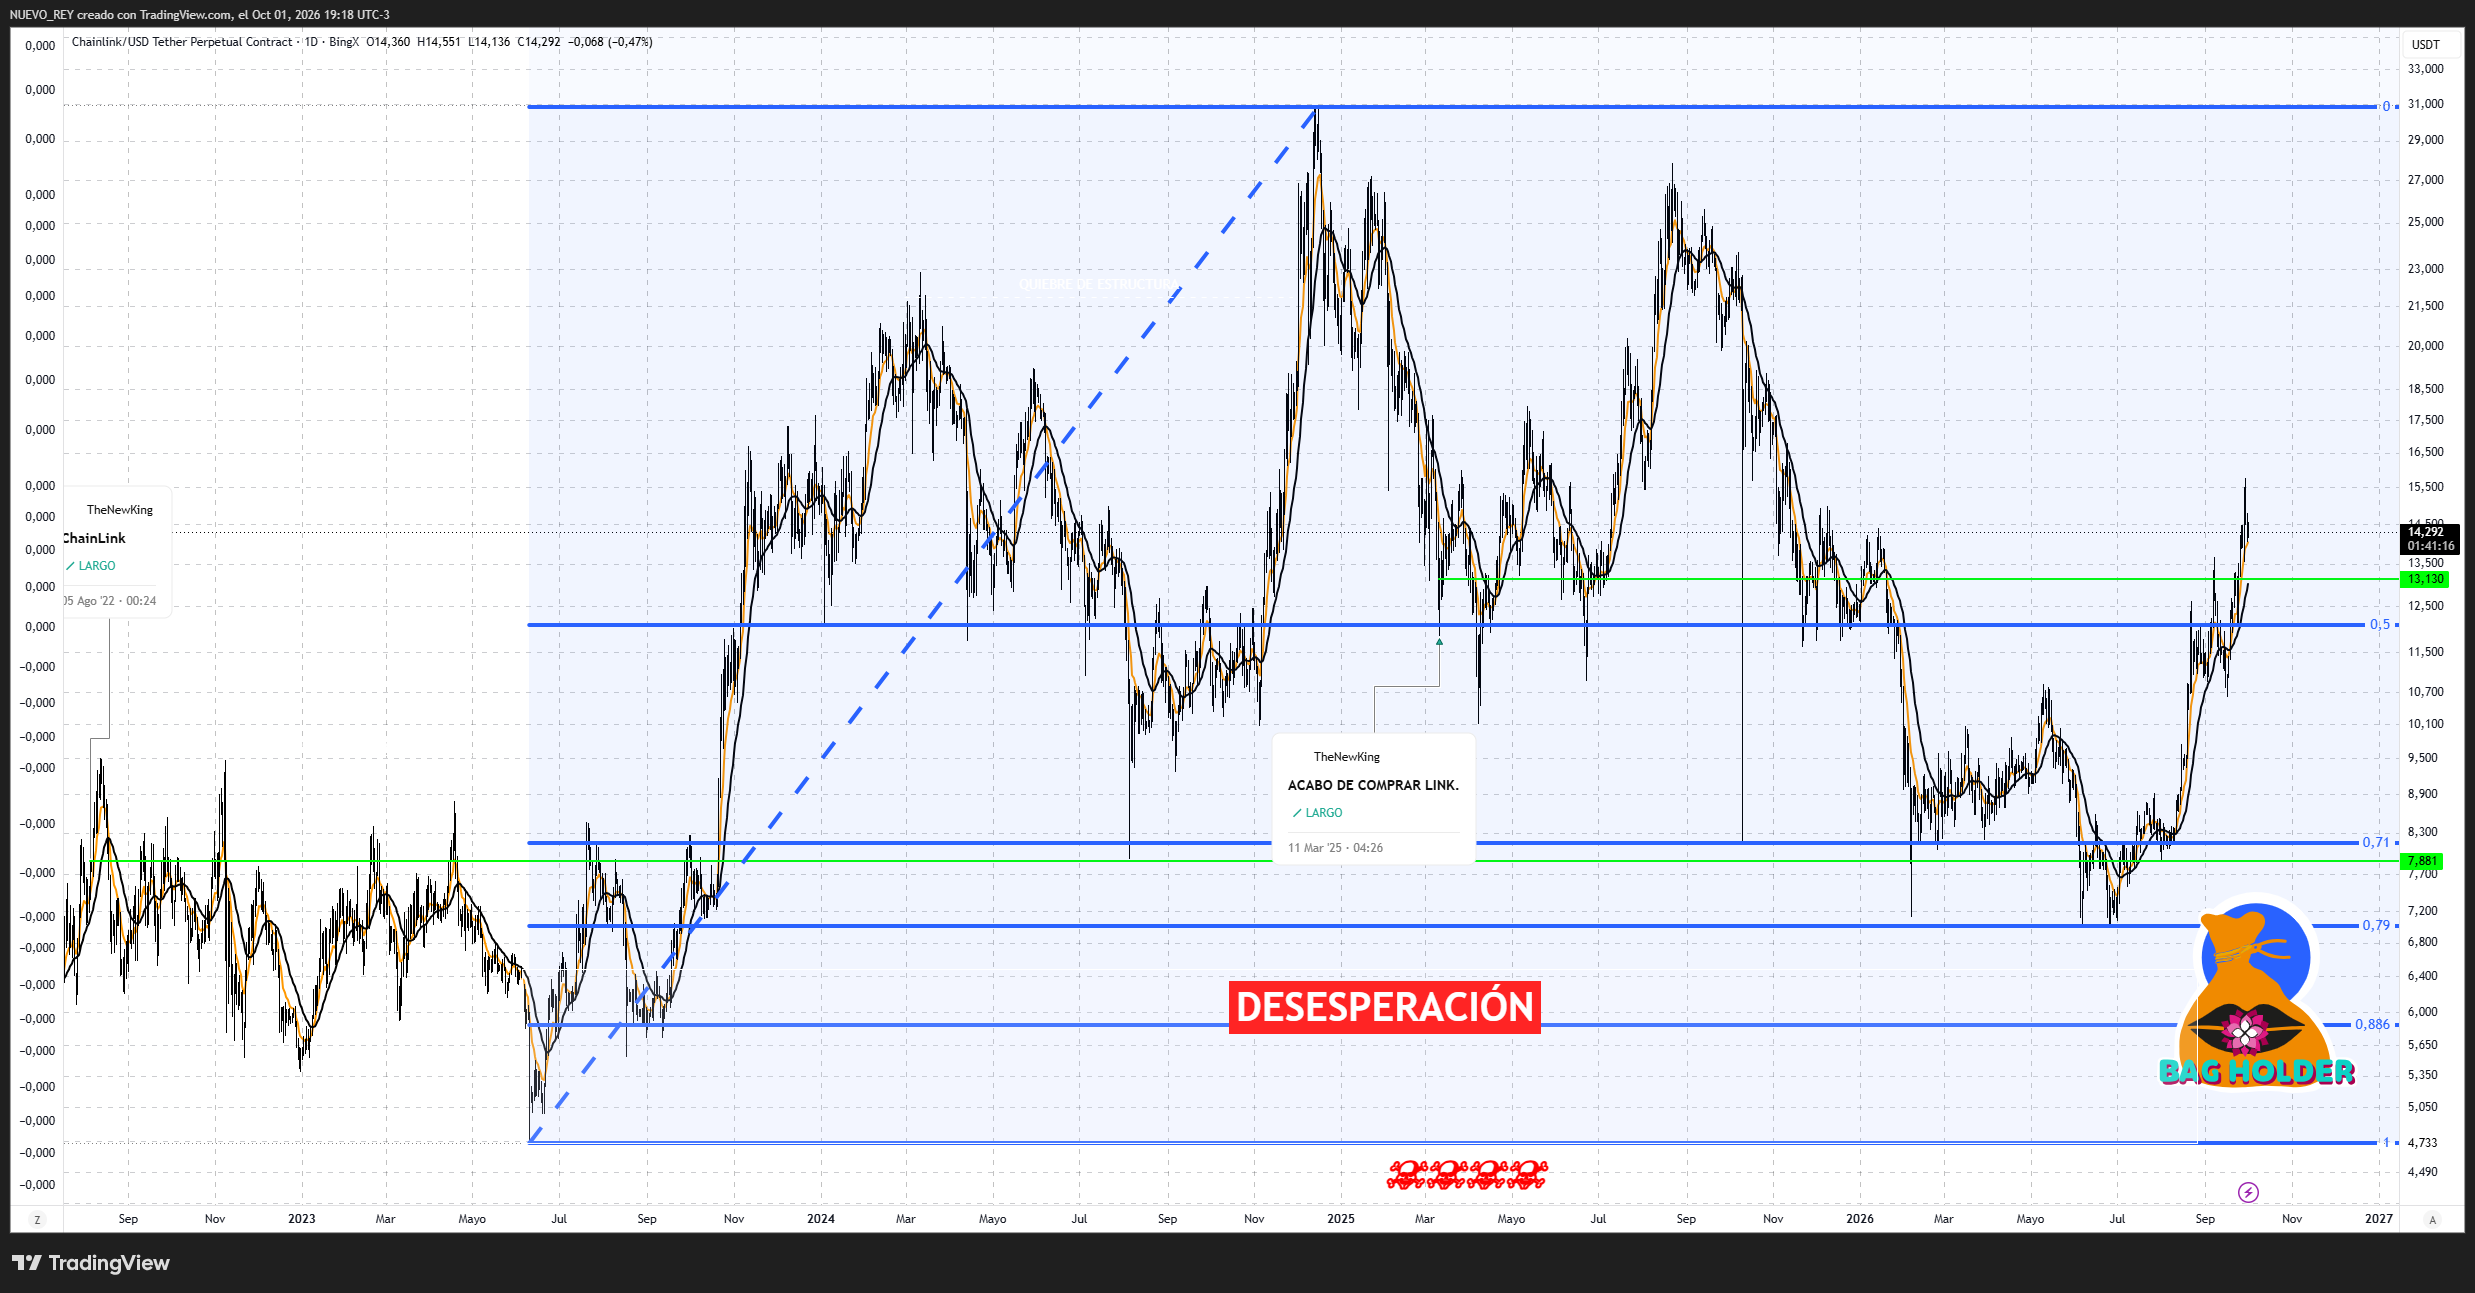Click the 2026 label on the time axis
The width and height of the screenshot is (2475, 1293).
point(1860,1219)
